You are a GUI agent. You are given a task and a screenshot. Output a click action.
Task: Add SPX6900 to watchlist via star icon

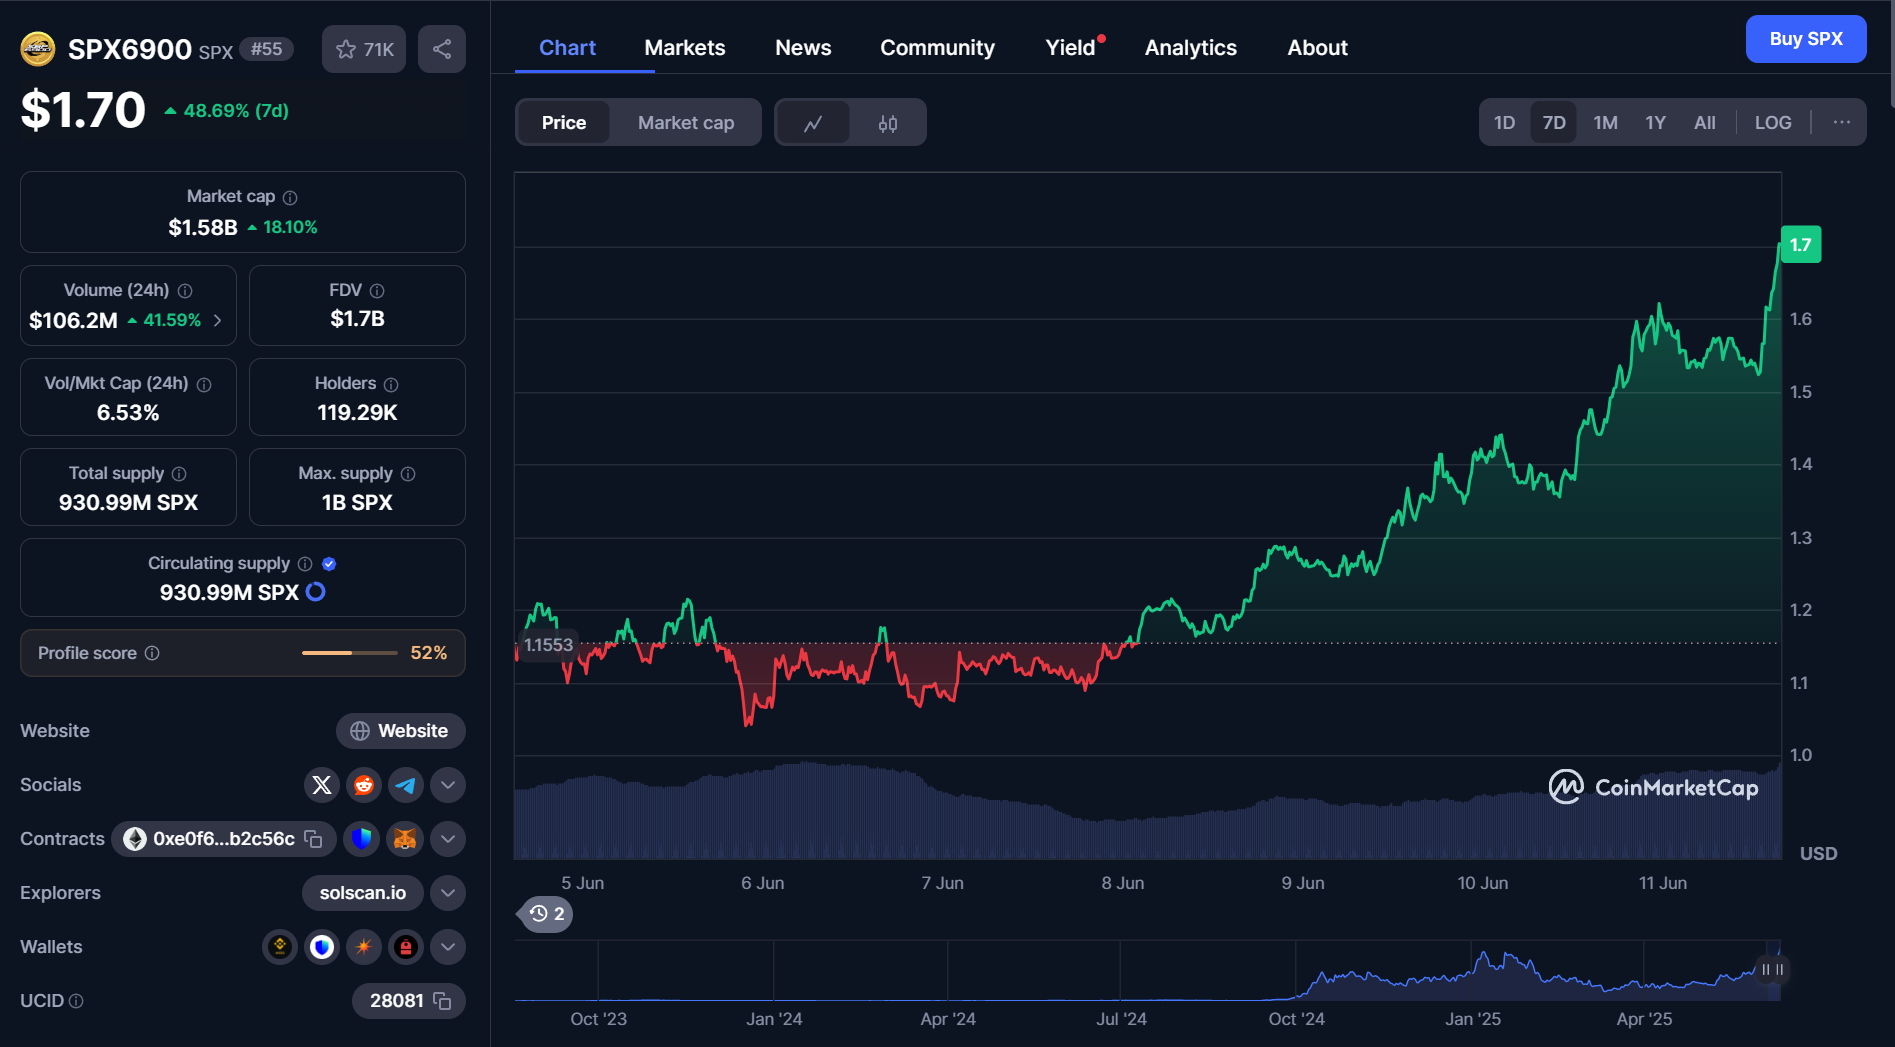(x=363, y=49)
